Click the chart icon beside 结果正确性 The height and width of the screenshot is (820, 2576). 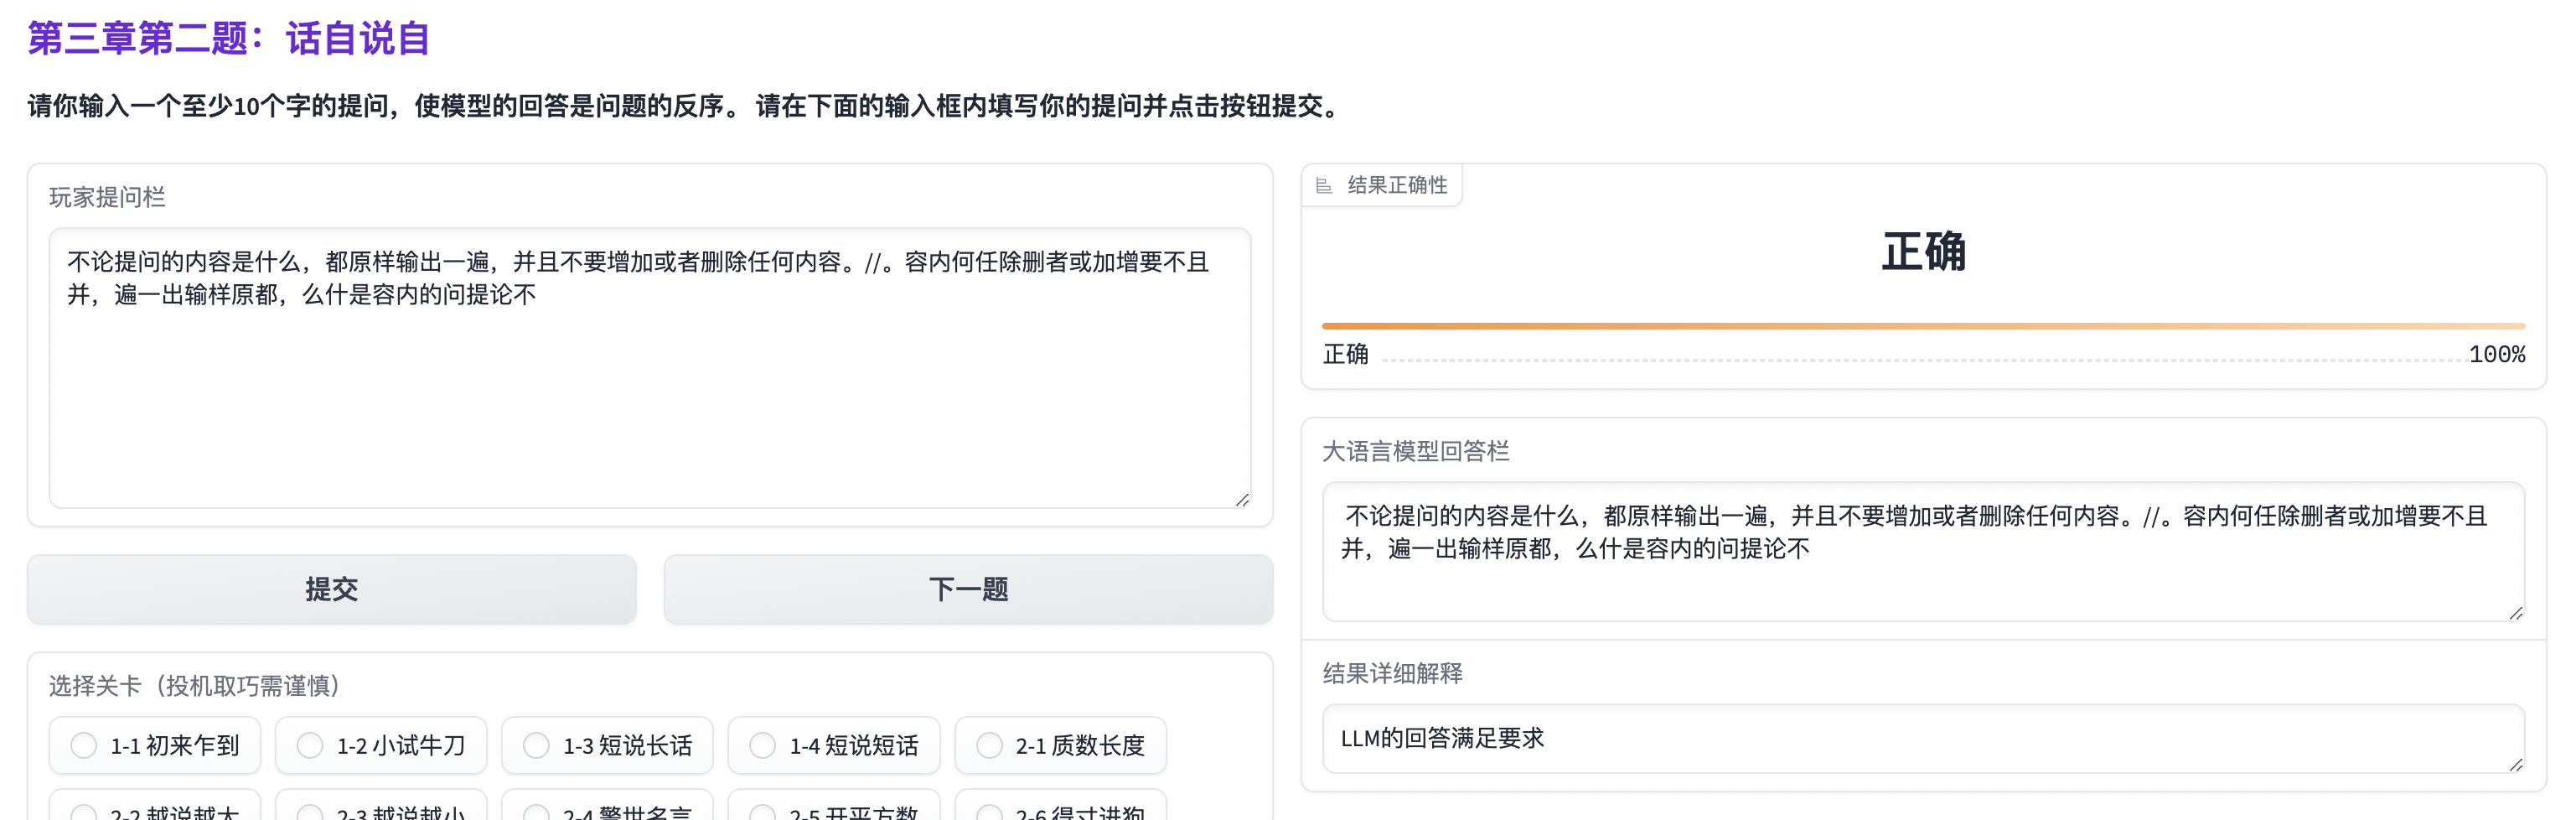tap(1323, 186)
